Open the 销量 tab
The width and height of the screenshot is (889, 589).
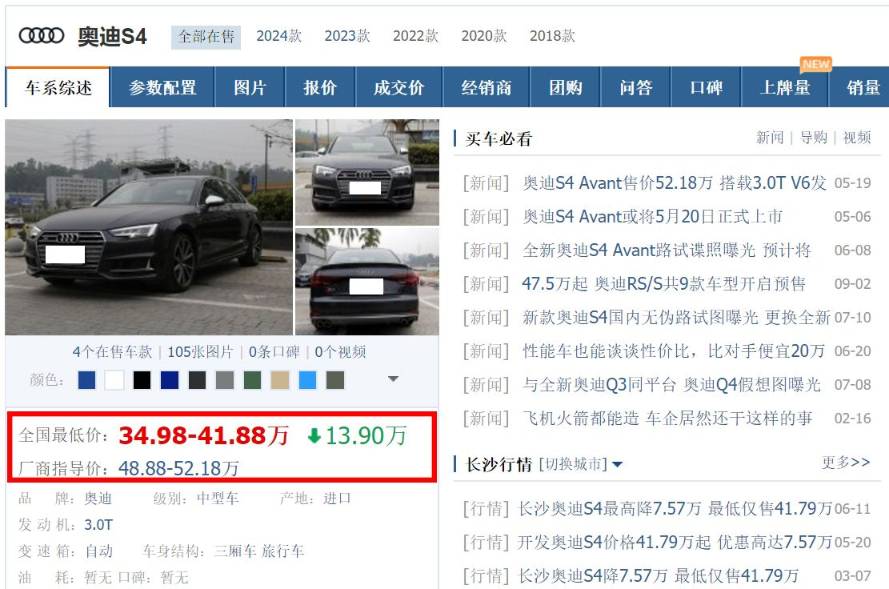point(859,87)
